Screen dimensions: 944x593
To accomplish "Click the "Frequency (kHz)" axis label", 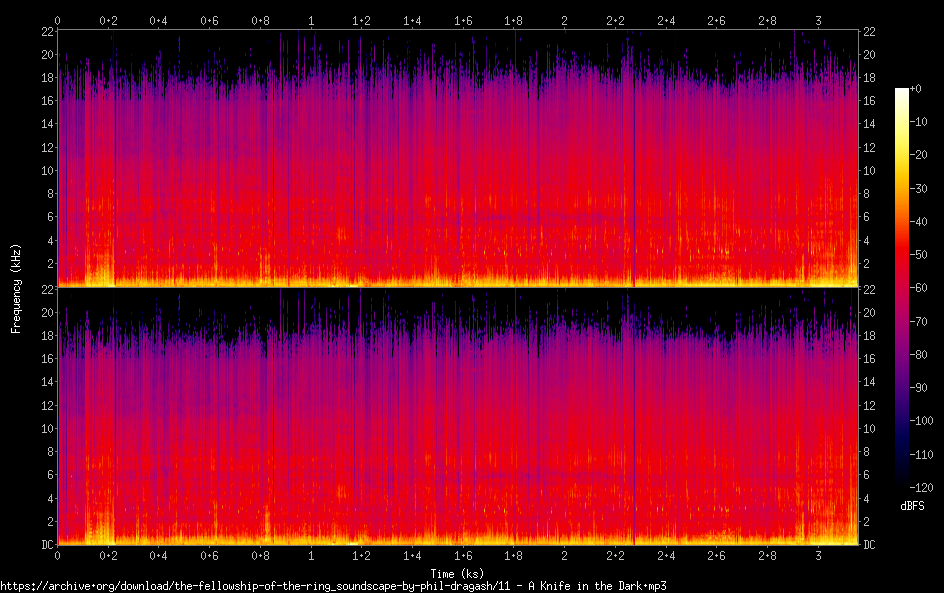I will [x=16, y=288].
